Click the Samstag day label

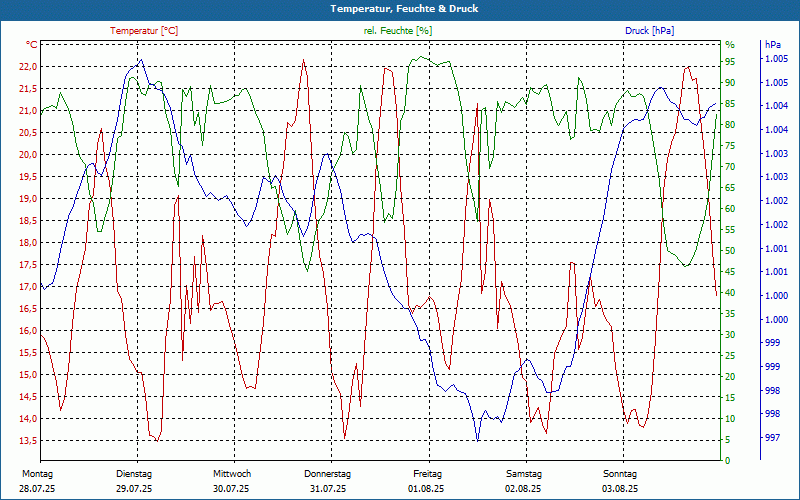[x=523, y=474]
